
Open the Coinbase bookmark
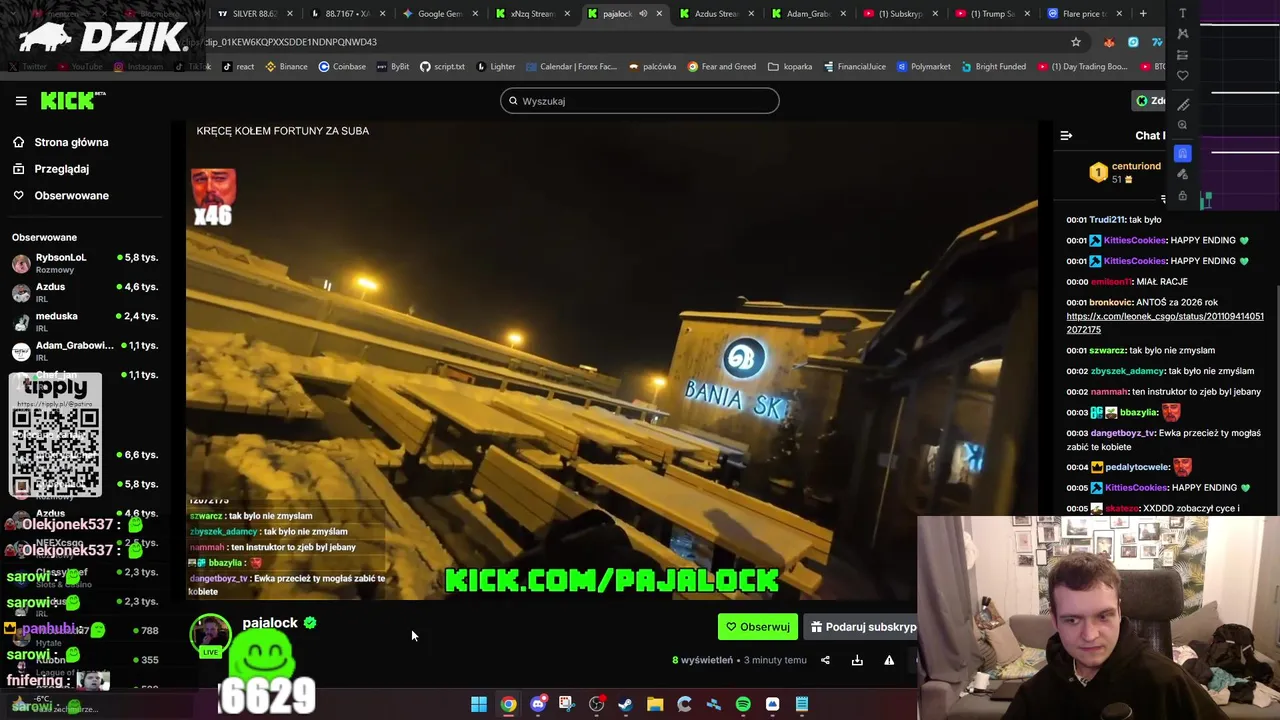click(342, 67)
